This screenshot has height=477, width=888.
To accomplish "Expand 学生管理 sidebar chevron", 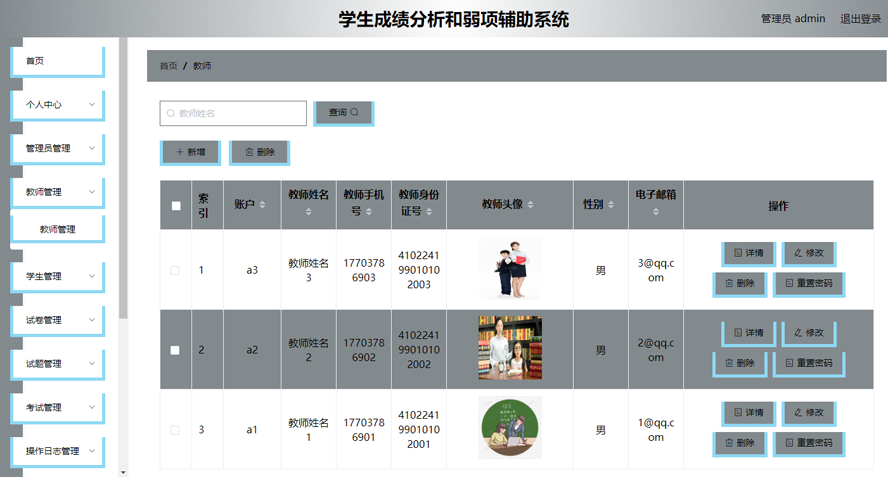I will pyautogui.click(x=92, y=276).
